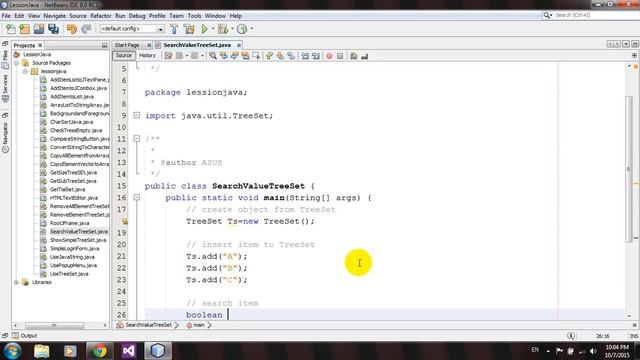This screenshot has height=360, width=640.
Task: Collapse the Javadoc fold at line 11
Action: click(137, 139)
